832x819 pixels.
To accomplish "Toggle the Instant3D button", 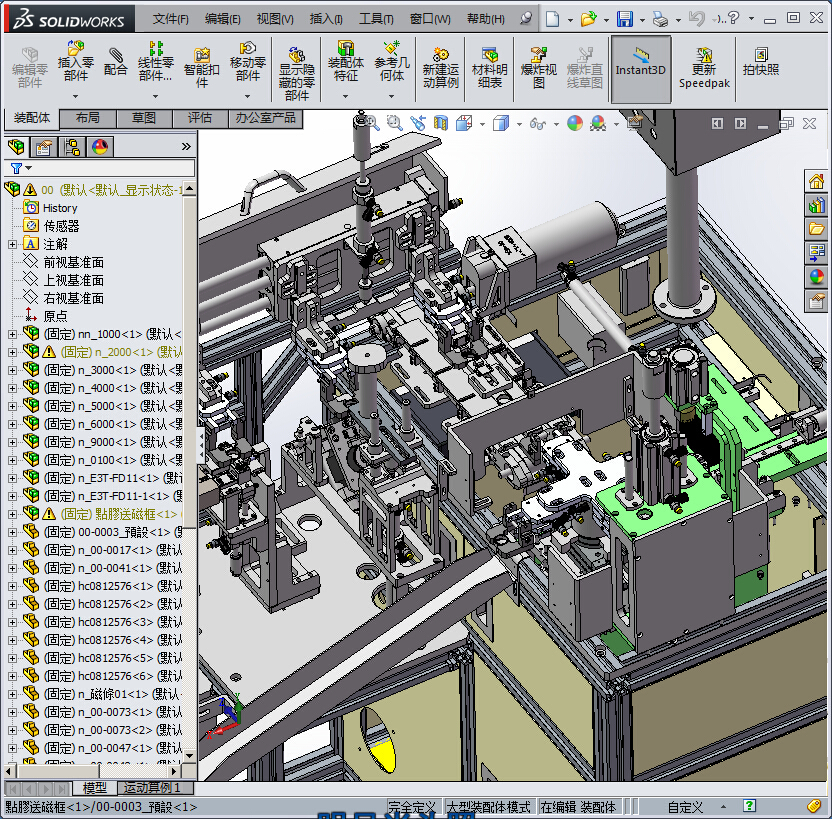I will (640, 62).
